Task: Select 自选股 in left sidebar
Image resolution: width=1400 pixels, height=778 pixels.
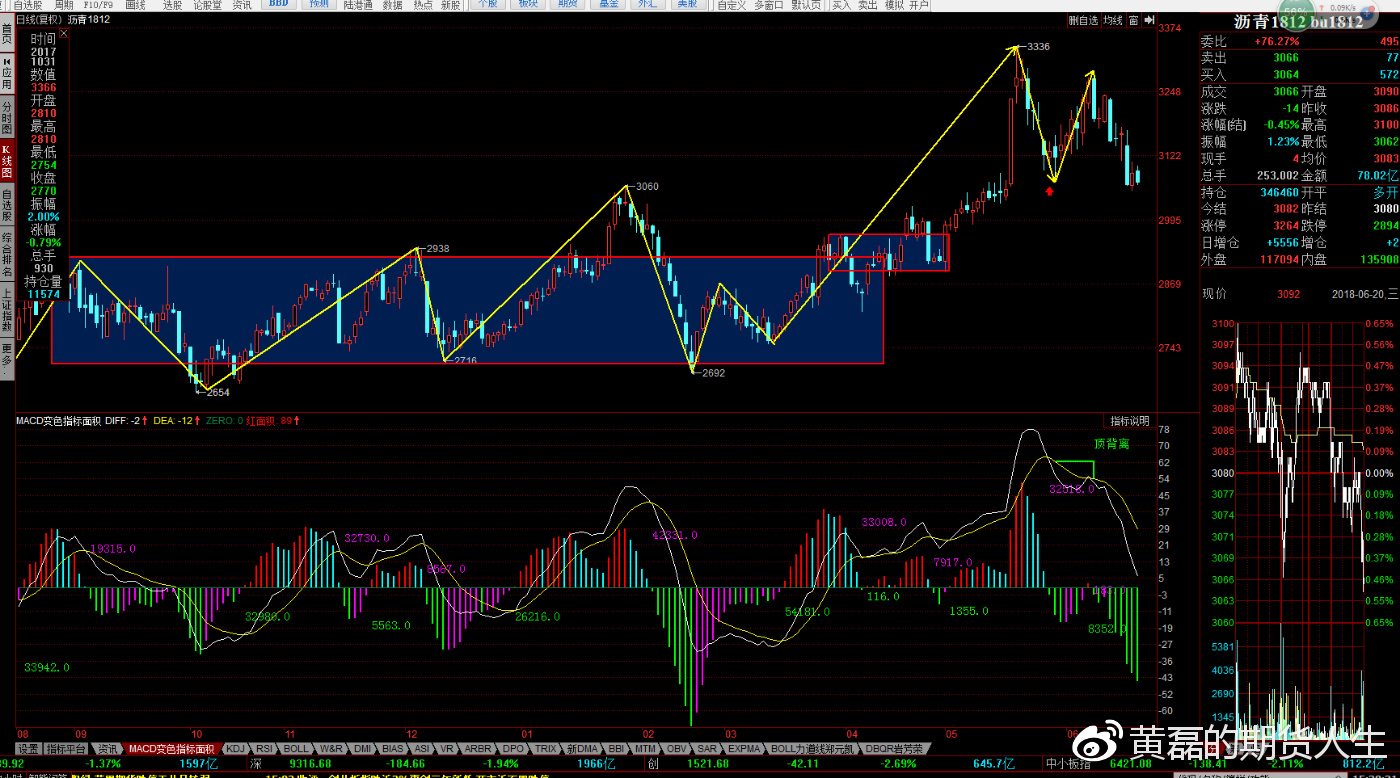Action: pyautogui.click(x=7, y=205)
